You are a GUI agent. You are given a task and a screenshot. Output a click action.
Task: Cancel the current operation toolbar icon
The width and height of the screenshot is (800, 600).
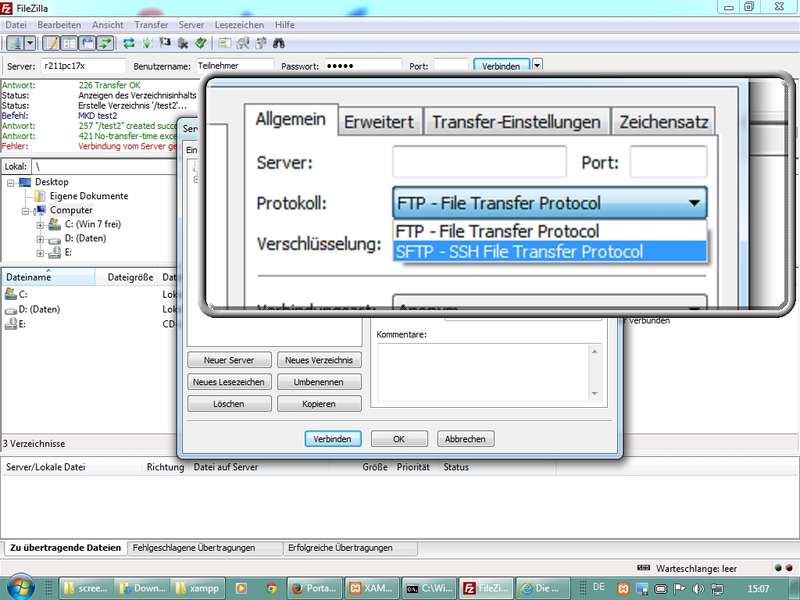(165, 43)
